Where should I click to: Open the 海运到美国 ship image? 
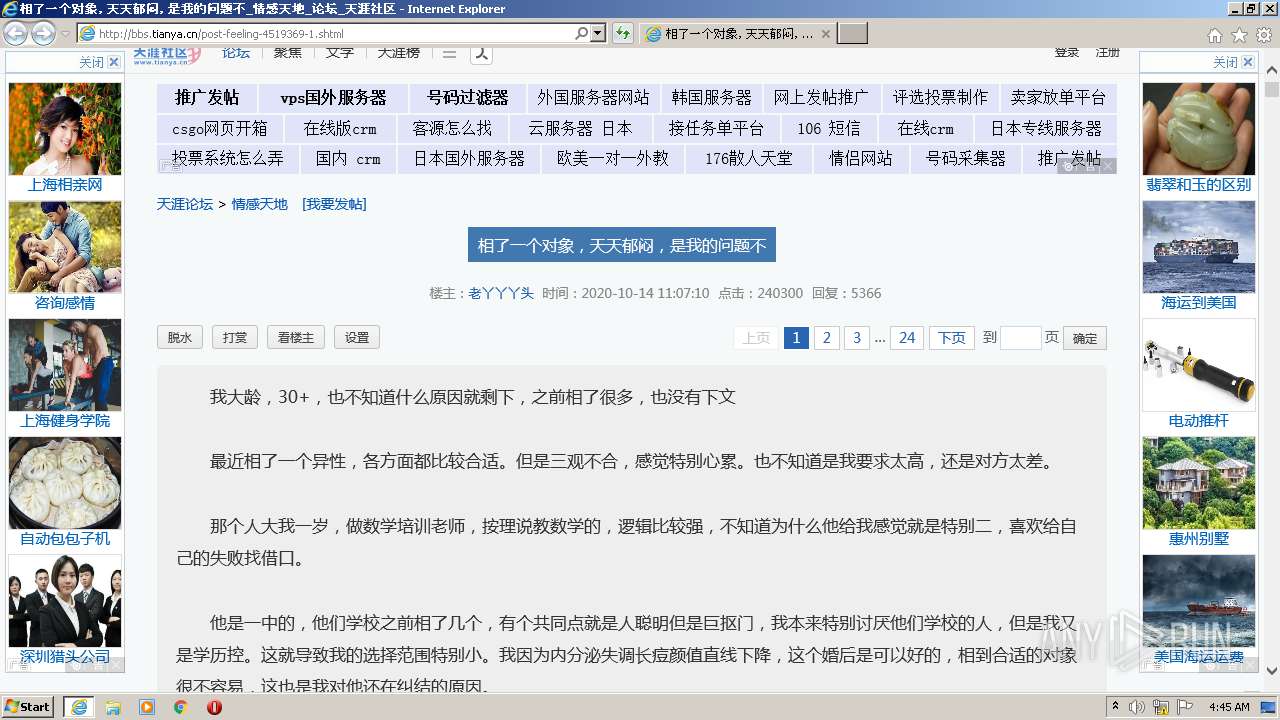pyautogui.click(x=1199, y=247)
